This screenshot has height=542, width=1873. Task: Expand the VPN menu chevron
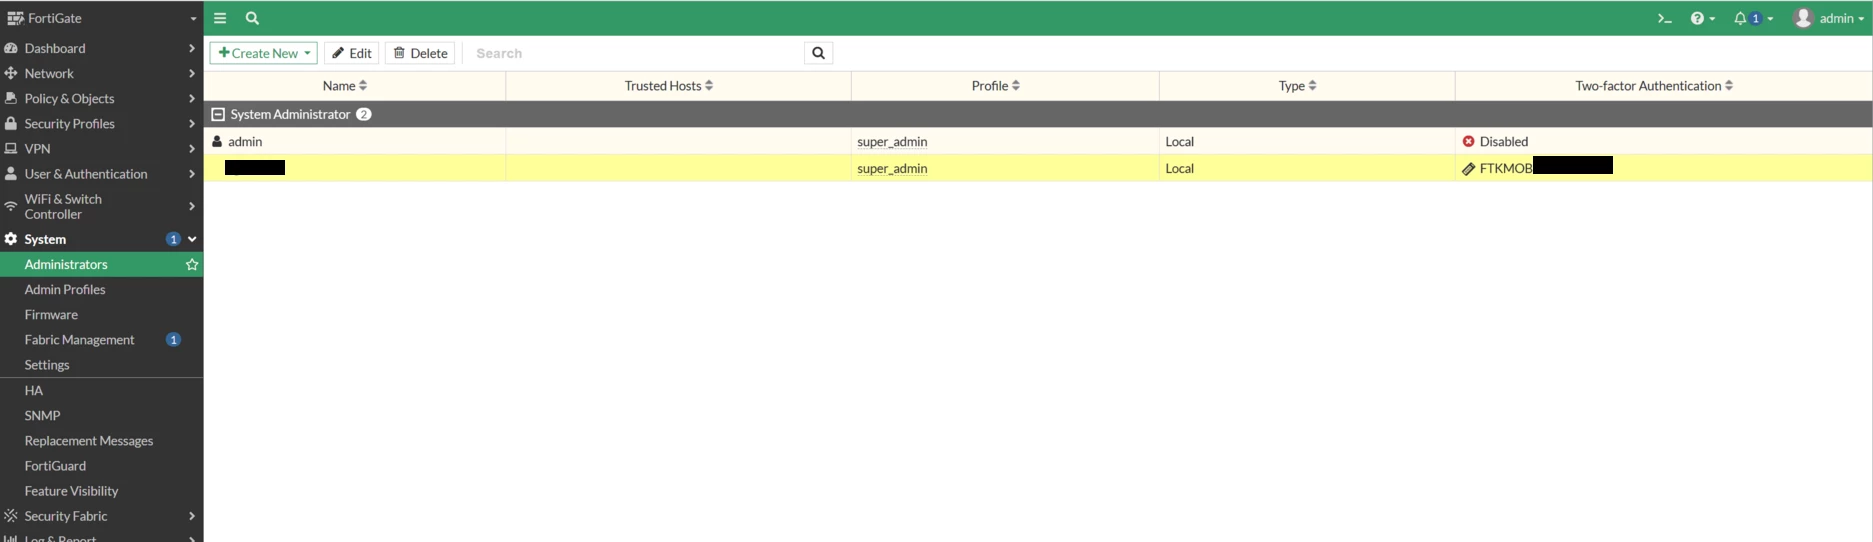pyautogui.click(x=192, y=148)
